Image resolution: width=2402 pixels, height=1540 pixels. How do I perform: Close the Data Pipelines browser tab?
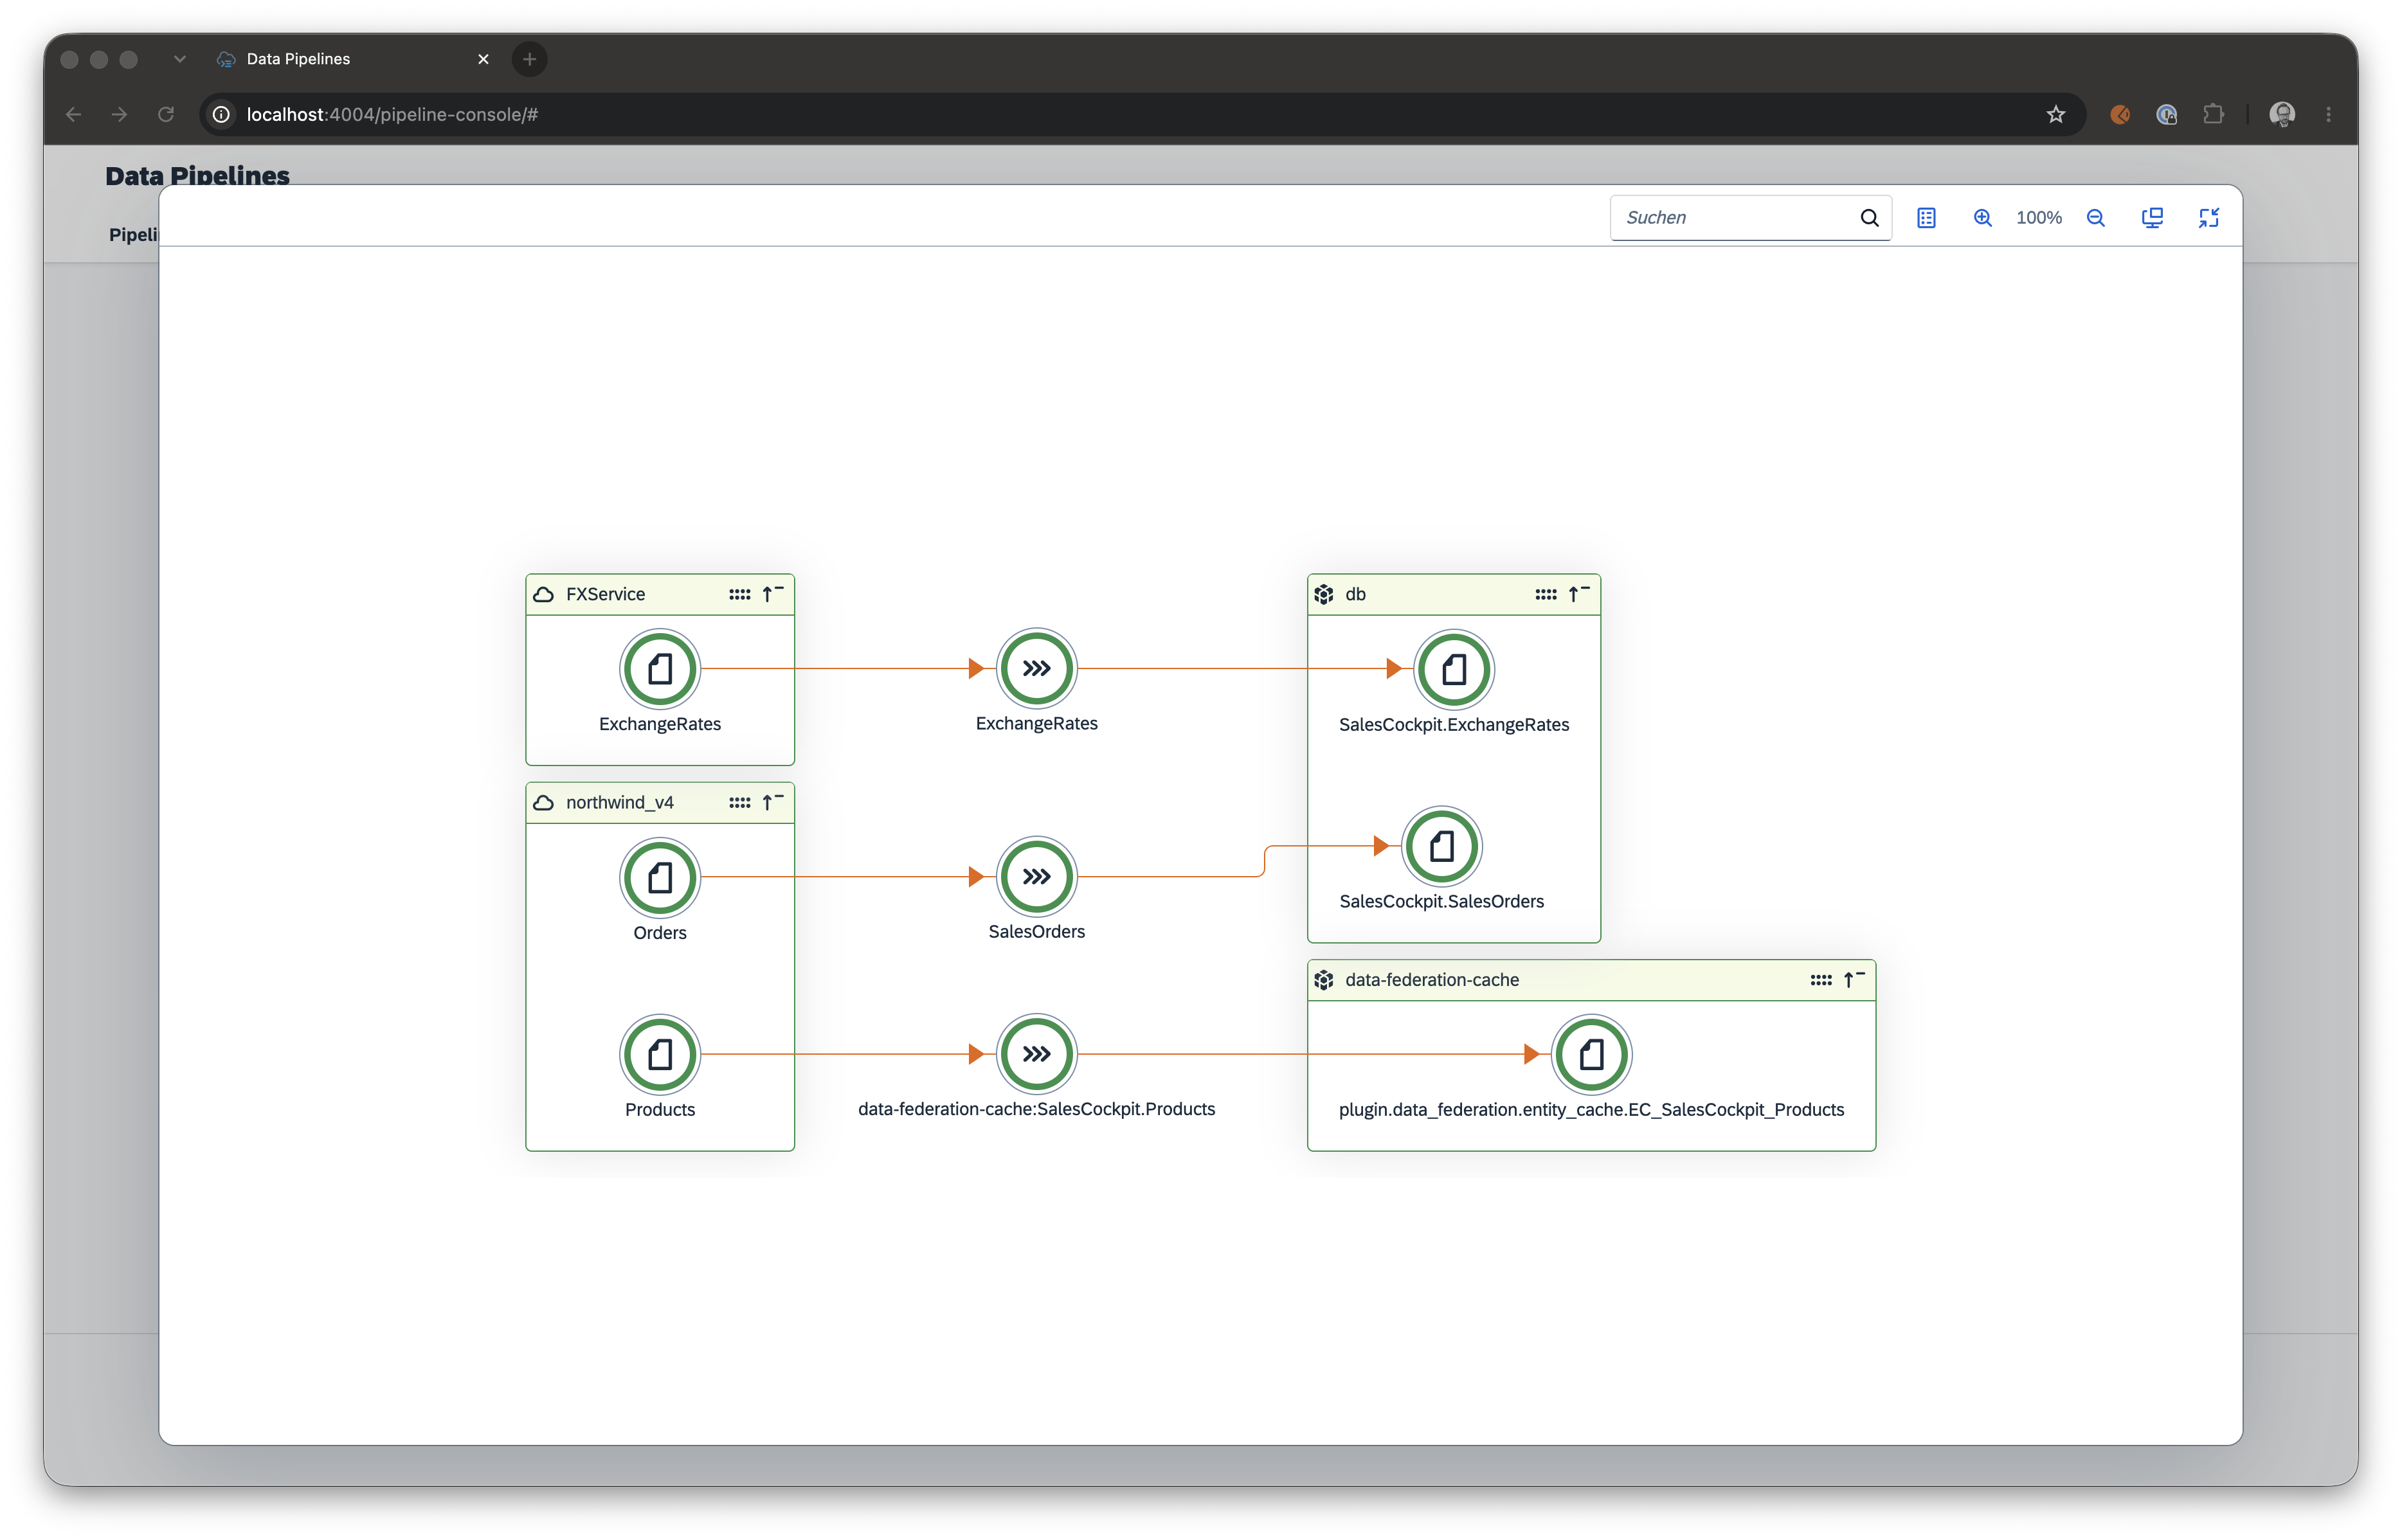click(483, 59)
